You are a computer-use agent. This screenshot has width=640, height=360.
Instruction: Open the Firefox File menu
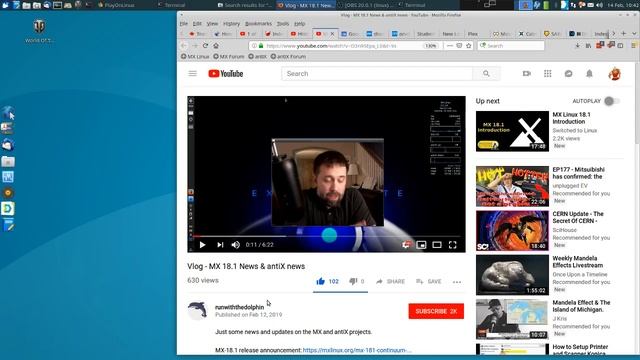184,24
